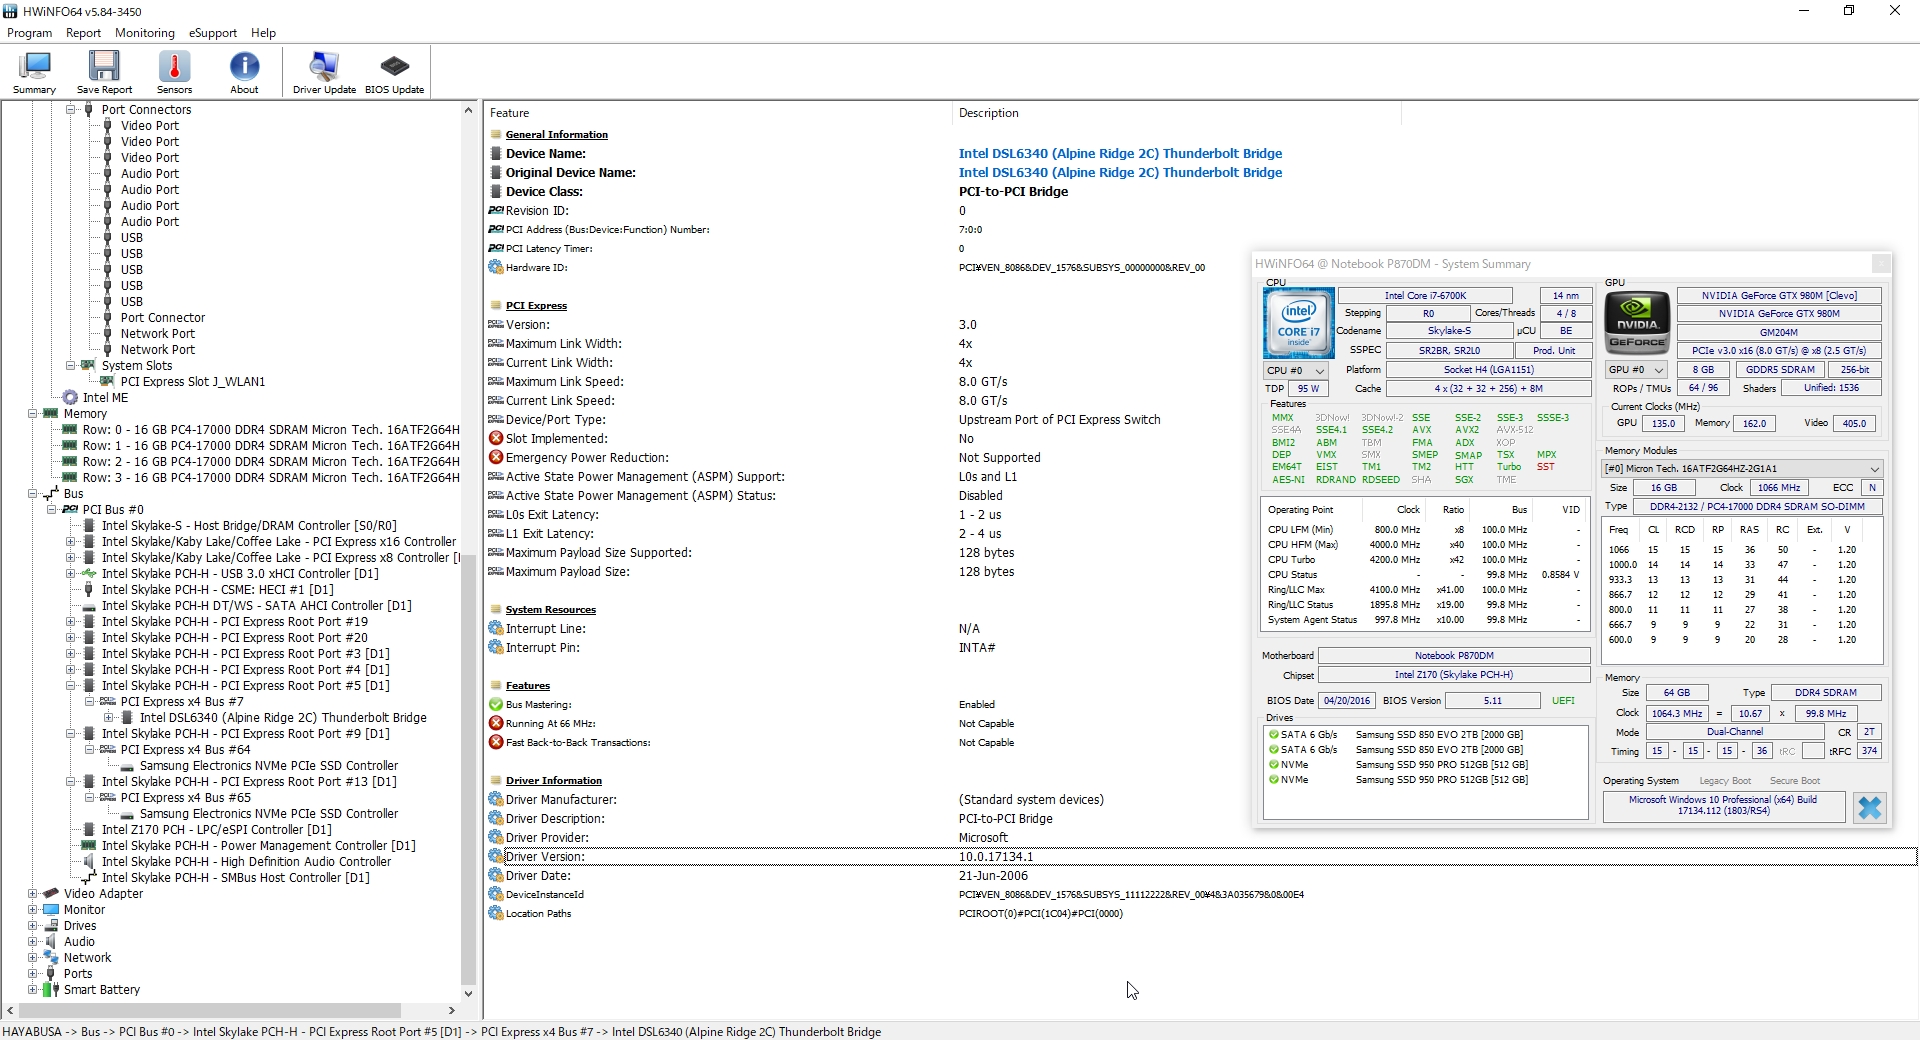Viewport: 1920px width, 1040px height.
Task: Click the tree panel horizontal scrollbar
Action: [x=210, y=1011]
